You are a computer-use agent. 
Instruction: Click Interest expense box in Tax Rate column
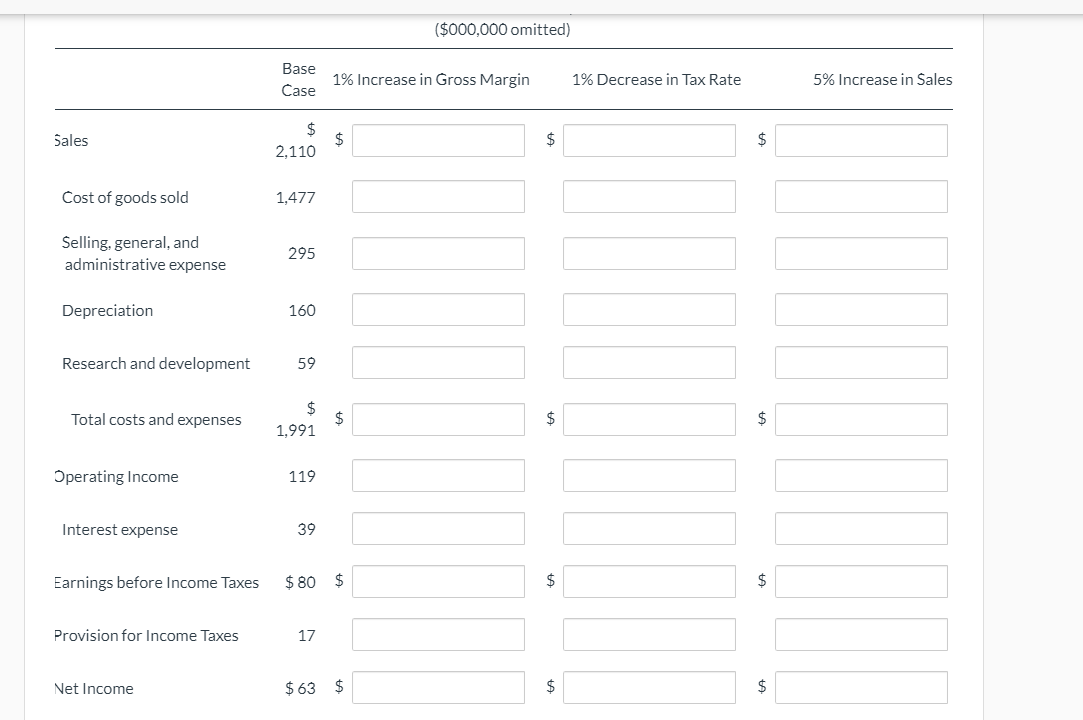click(x=649, y=529)
